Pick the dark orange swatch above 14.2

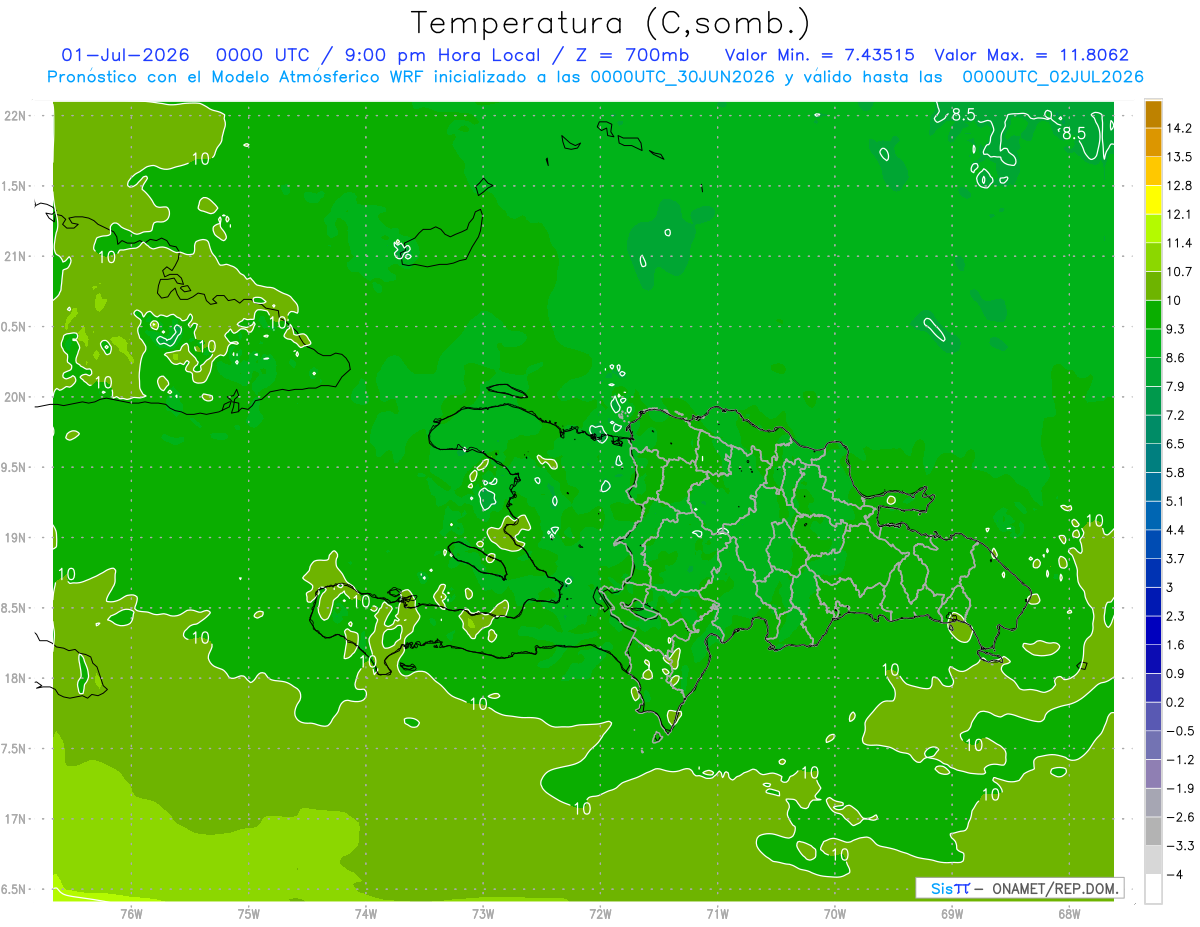coord(1153,115)
